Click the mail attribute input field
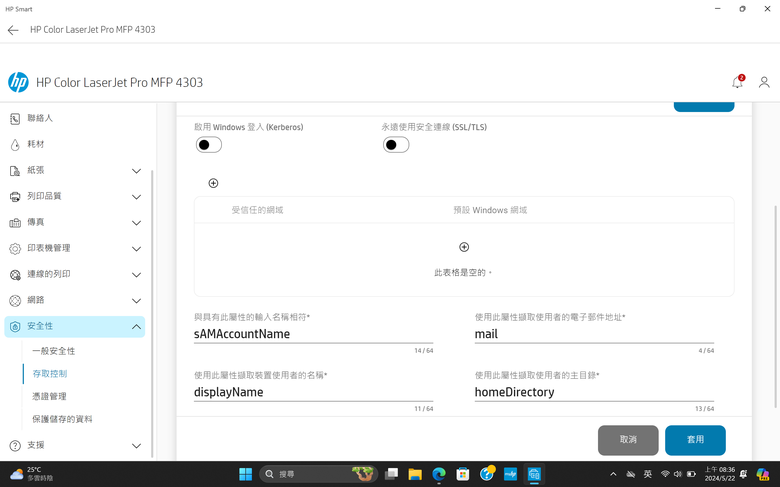 tap(594, 334)
